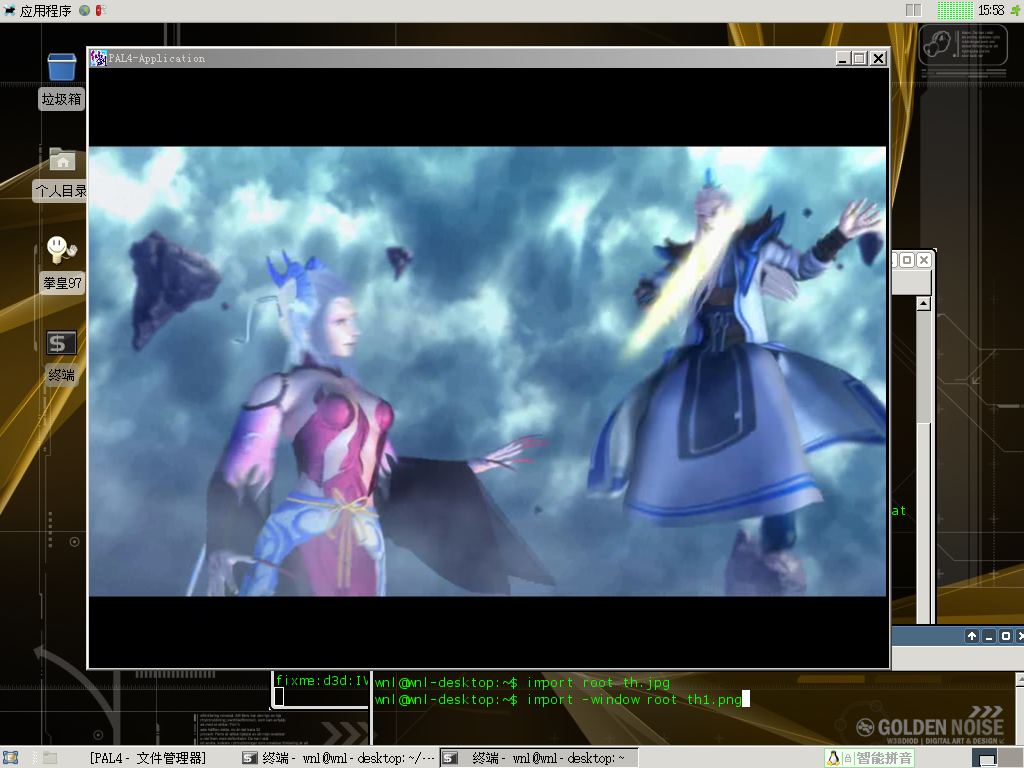Image resolution: width=1024 pixels, height=768 pixels.
Task: Maximize the PAL4-Application window
Action: coord(860,58)
